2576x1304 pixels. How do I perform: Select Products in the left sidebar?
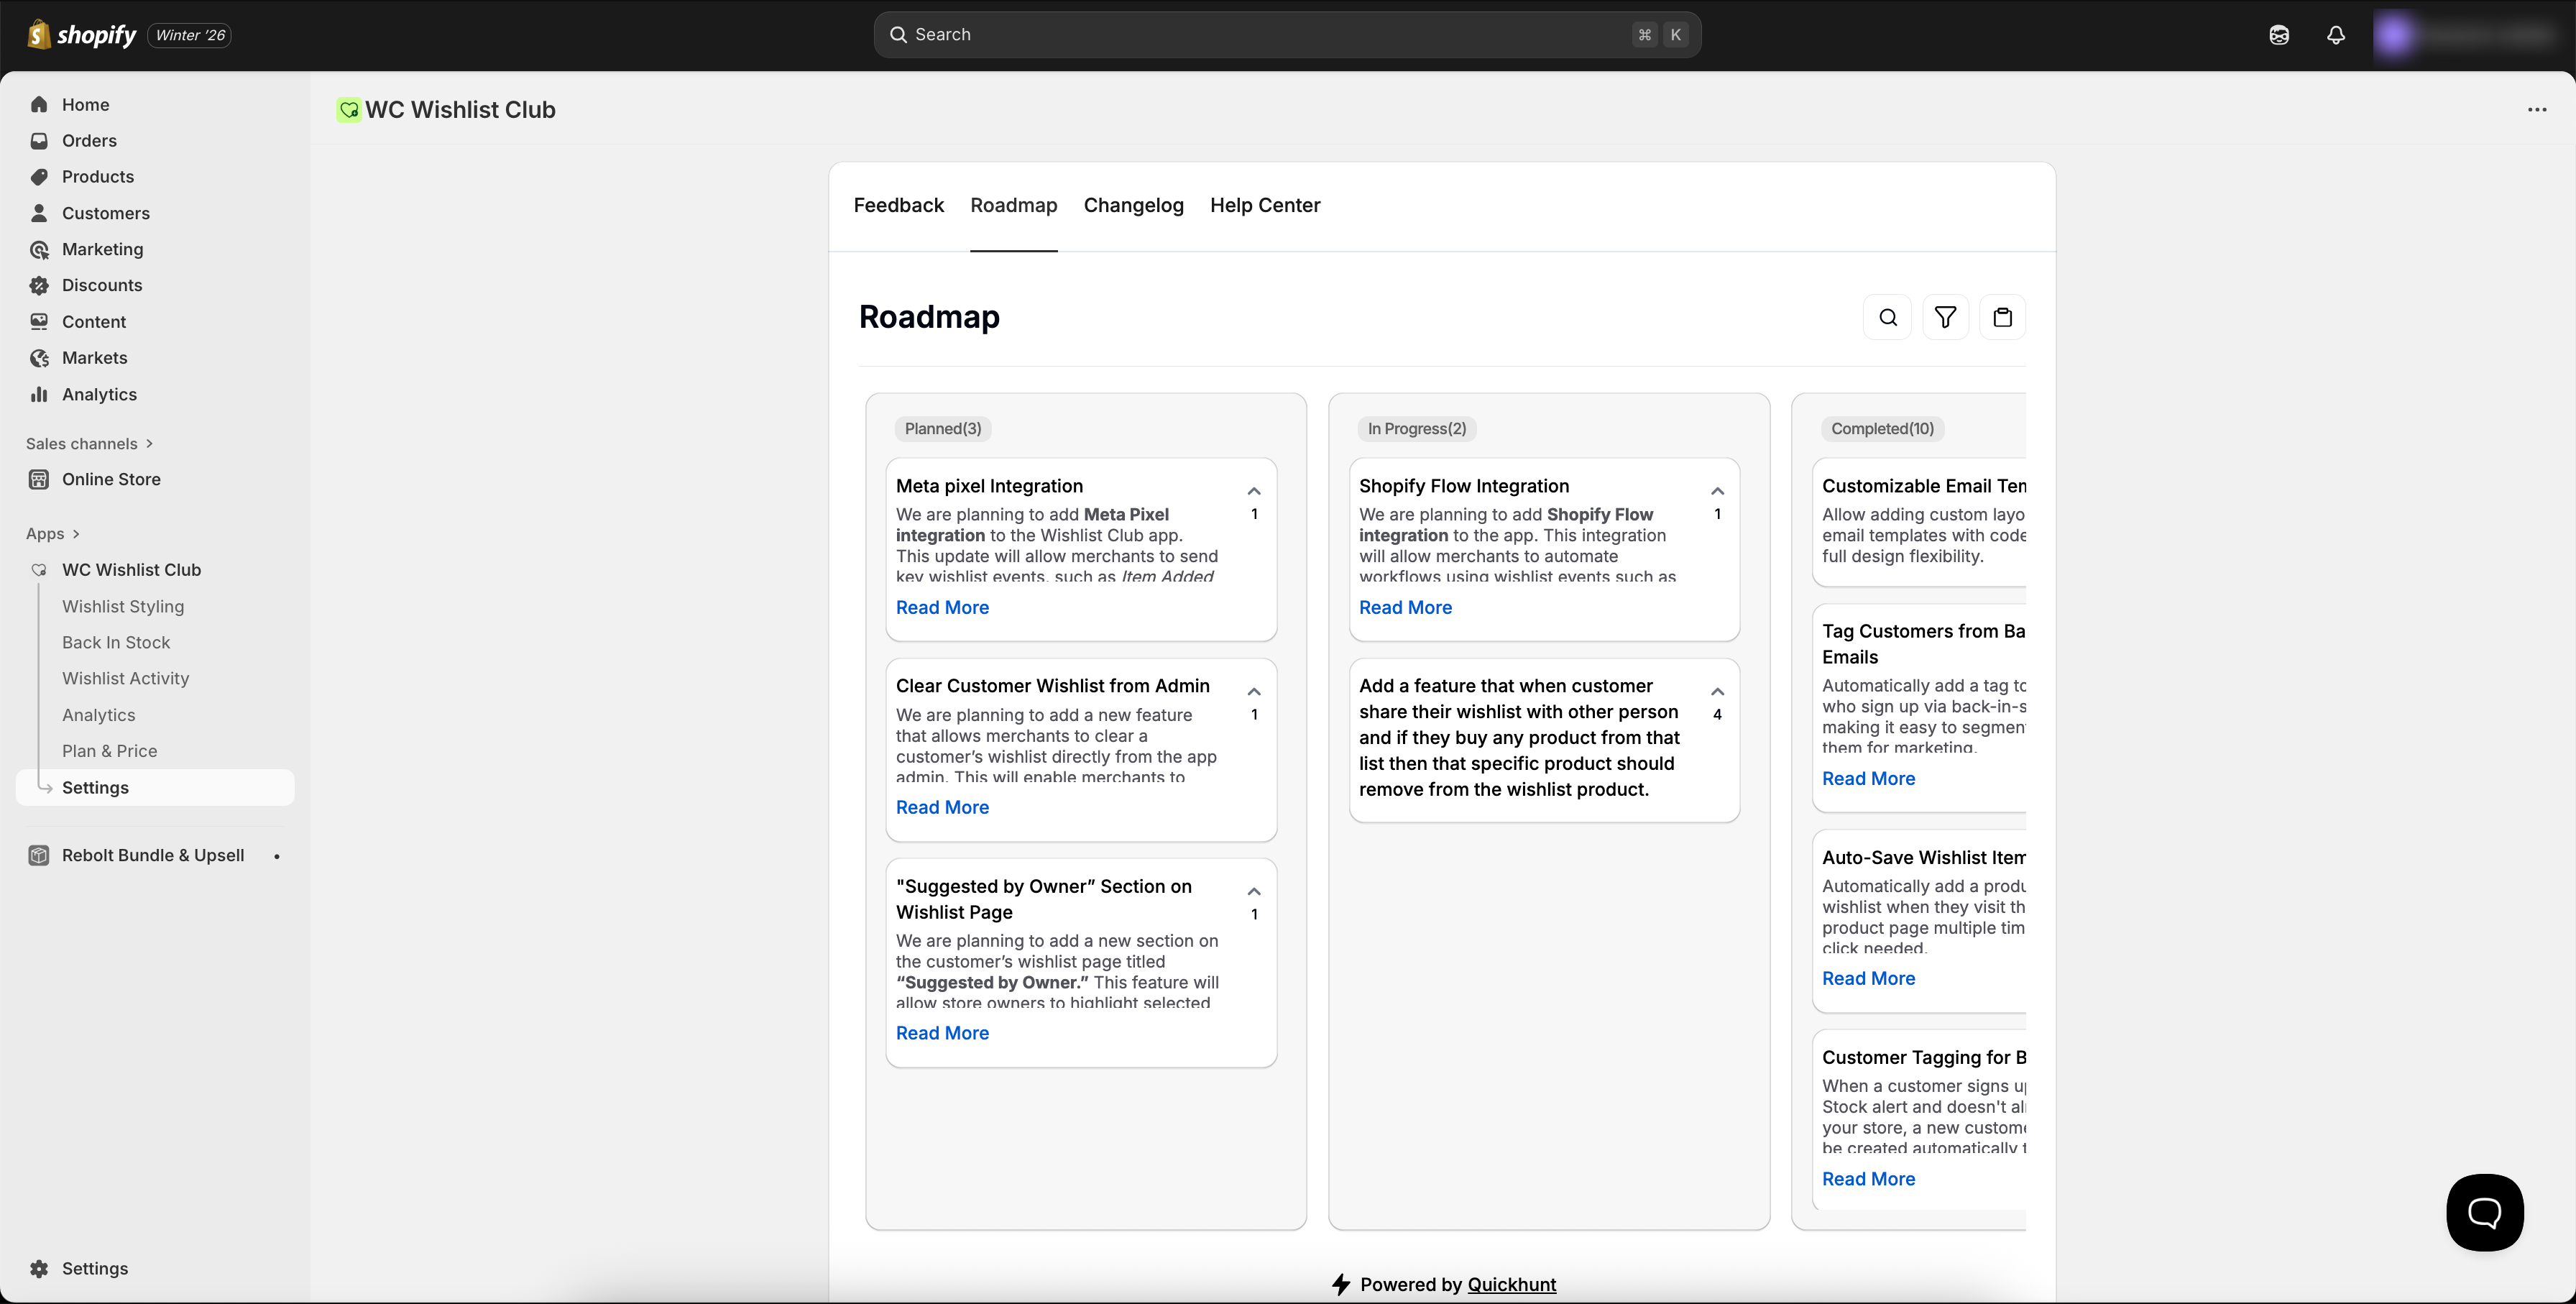pyautogui.click(x=98, y=176)
